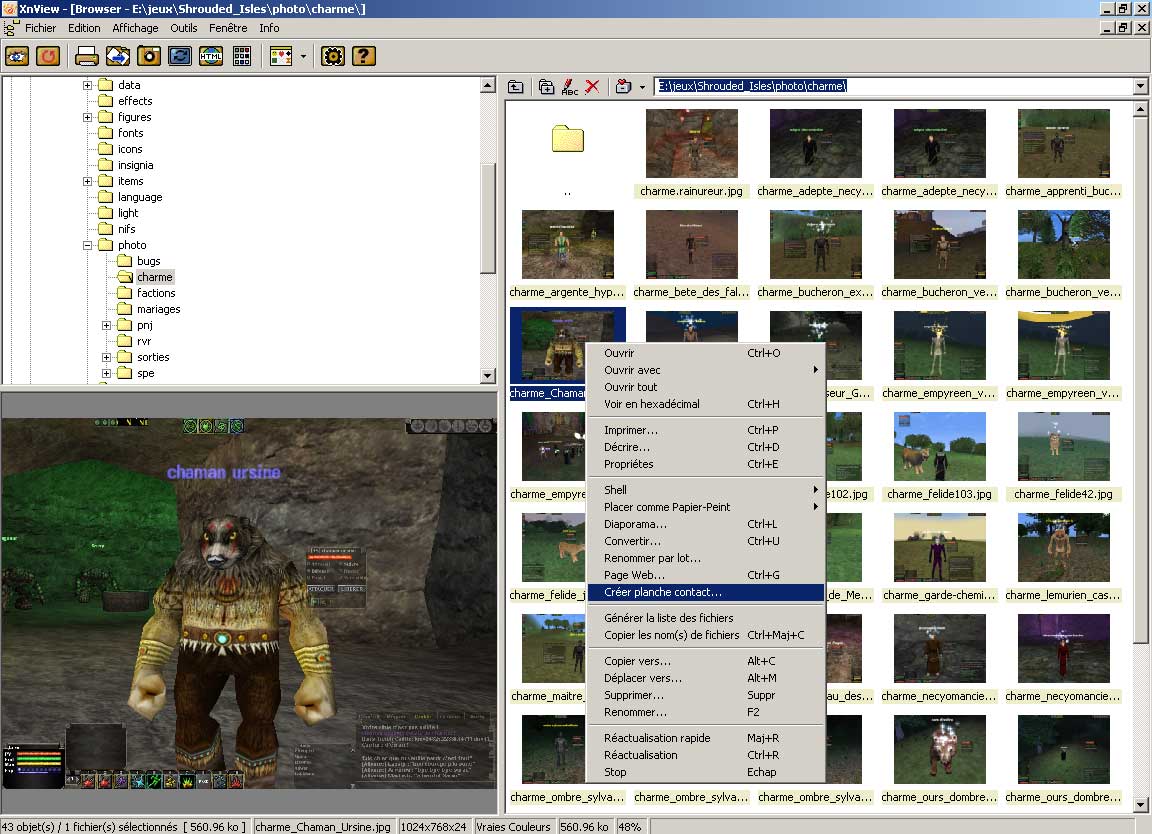Viewport: 1152px width, 834px height.
Task: Open the Options gear icon
Action: coord(333,56)
